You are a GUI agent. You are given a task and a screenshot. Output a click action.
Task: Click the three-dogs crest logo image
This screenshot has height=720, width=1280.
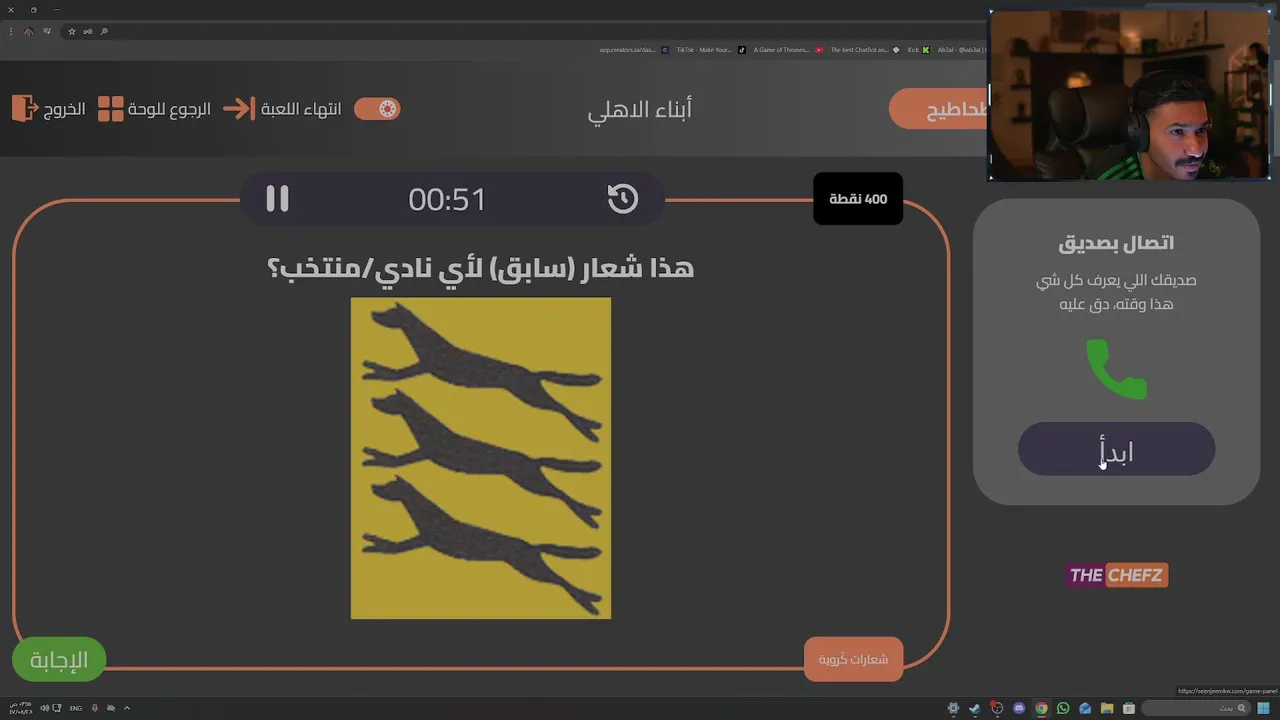(480, 458)
